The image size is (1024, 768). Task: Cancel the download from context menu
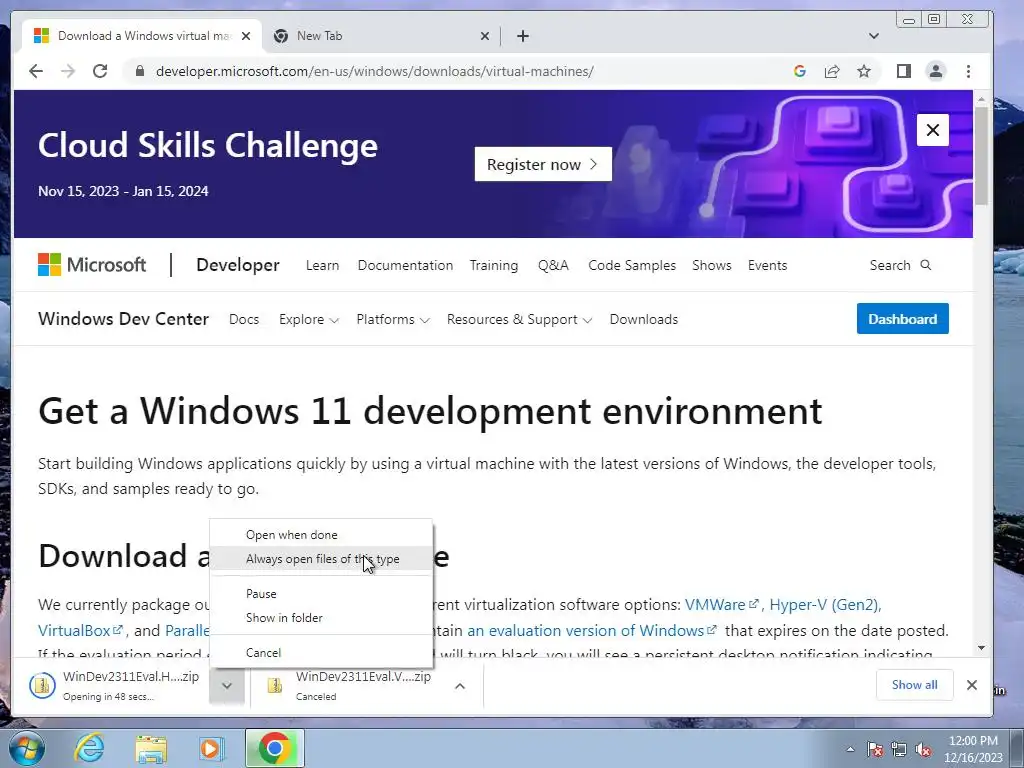pyautogui.click(x=321, y=652)
